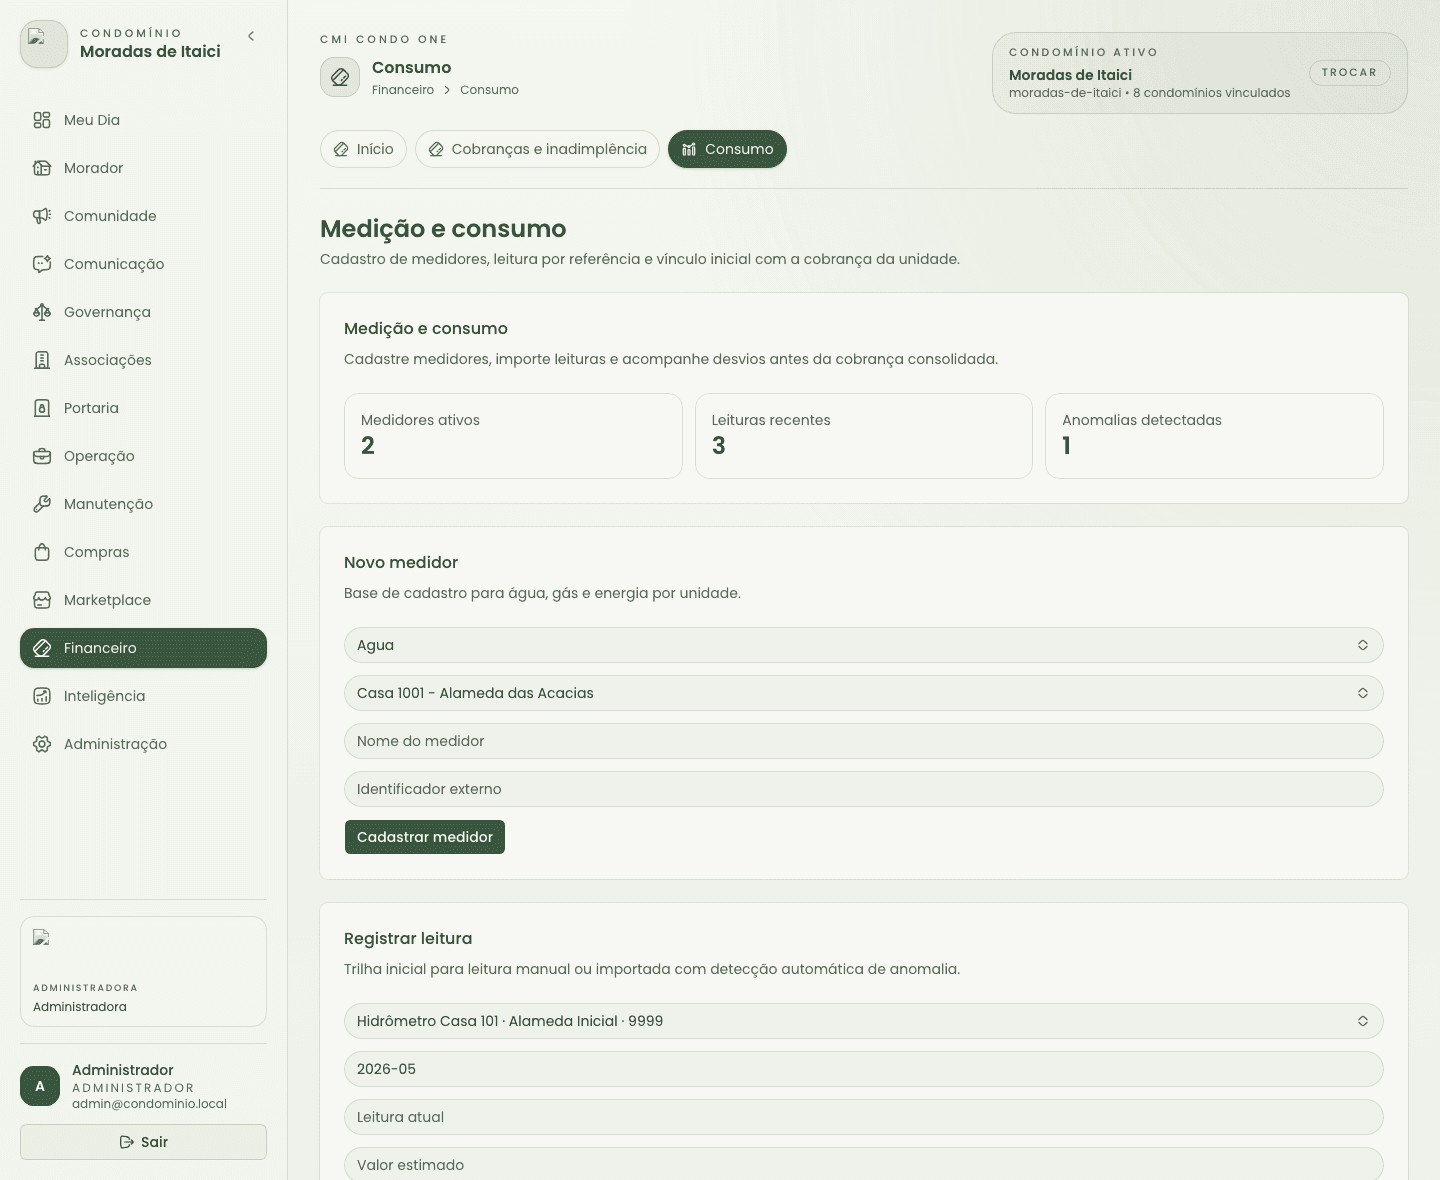Click the Financeiro breadcrumb link
Image resolution: width=1440 pixels, height=1180 pixels.
coord(403,90)
